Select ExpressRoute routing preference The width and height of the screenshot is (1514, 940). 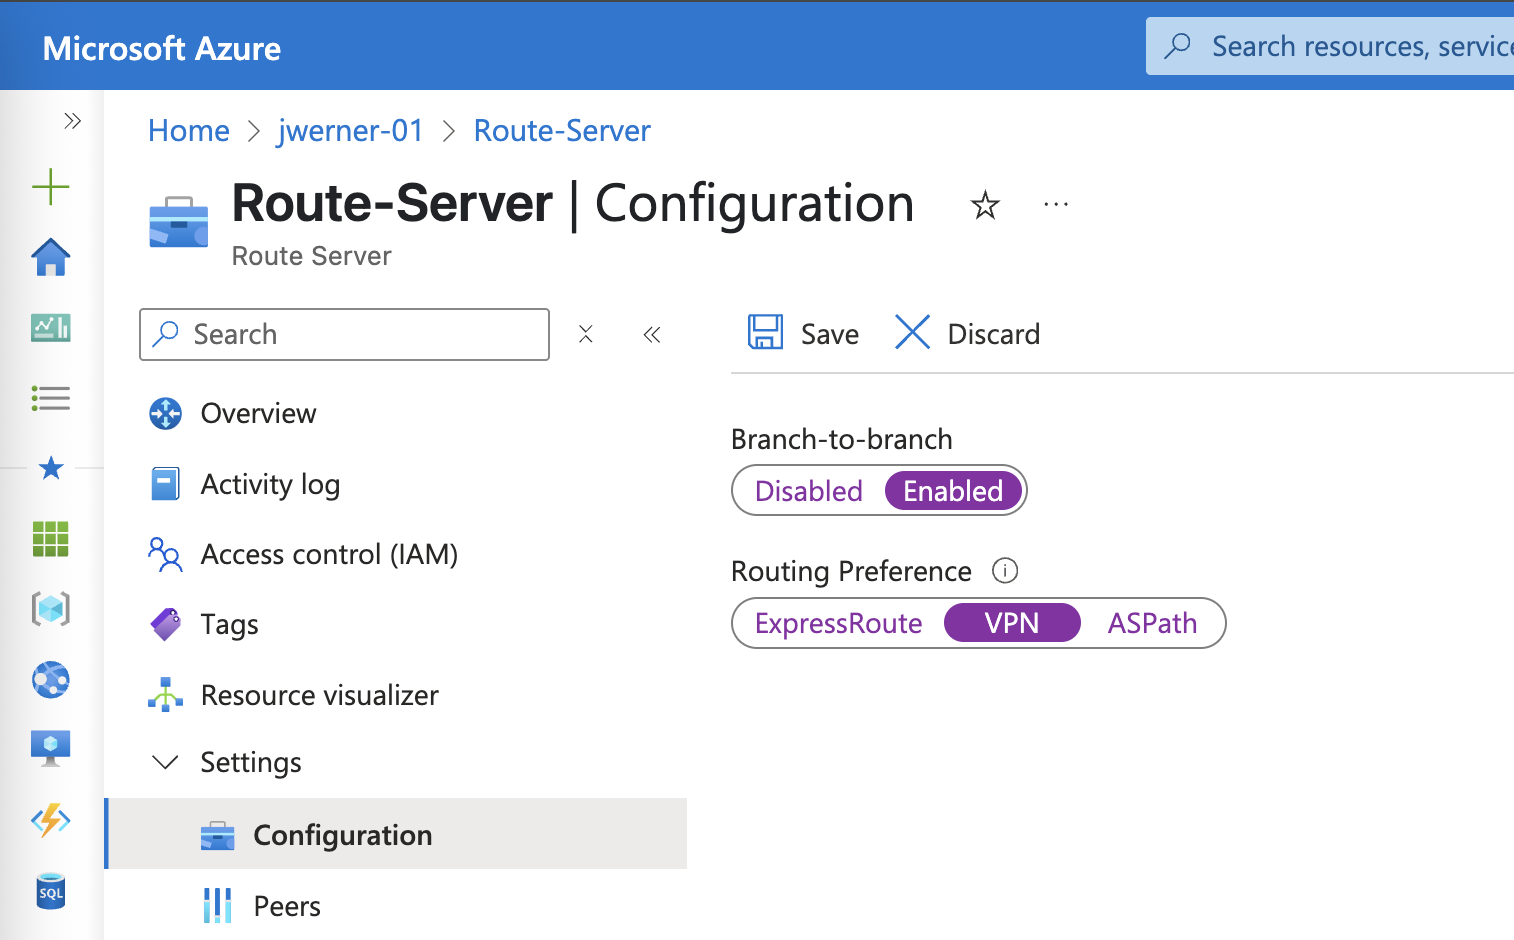tap(838, 623)
